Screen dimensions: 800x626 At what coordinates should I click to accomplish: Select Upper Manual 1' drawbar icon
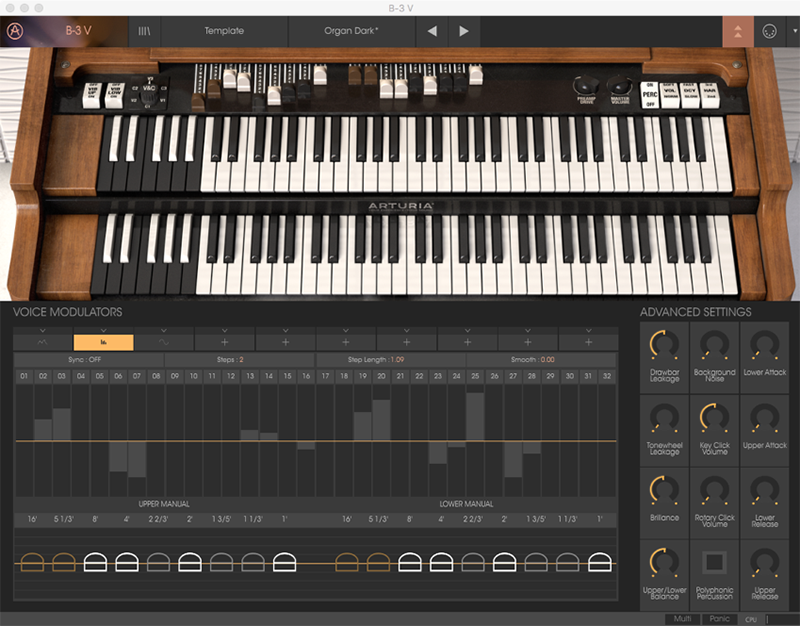(285, 562)
